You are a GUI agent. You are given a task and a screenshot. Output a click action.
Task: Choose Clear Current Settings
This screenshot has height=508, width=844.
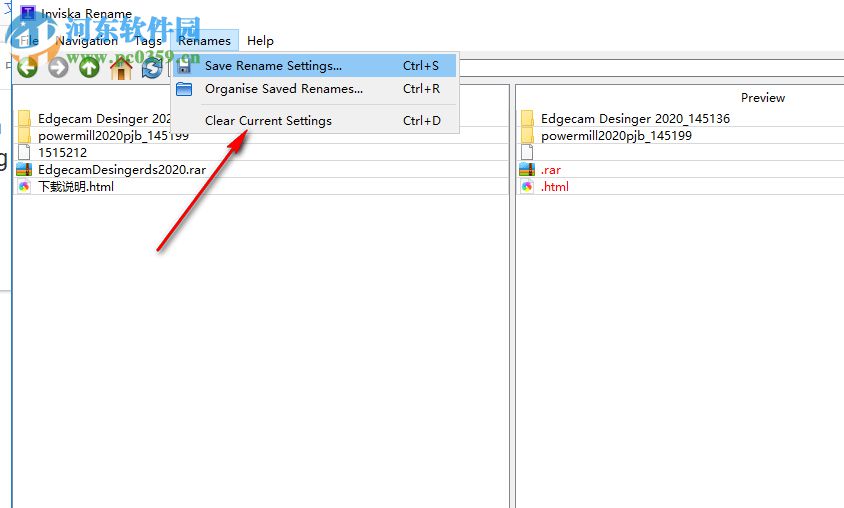[x=315, y=121]
